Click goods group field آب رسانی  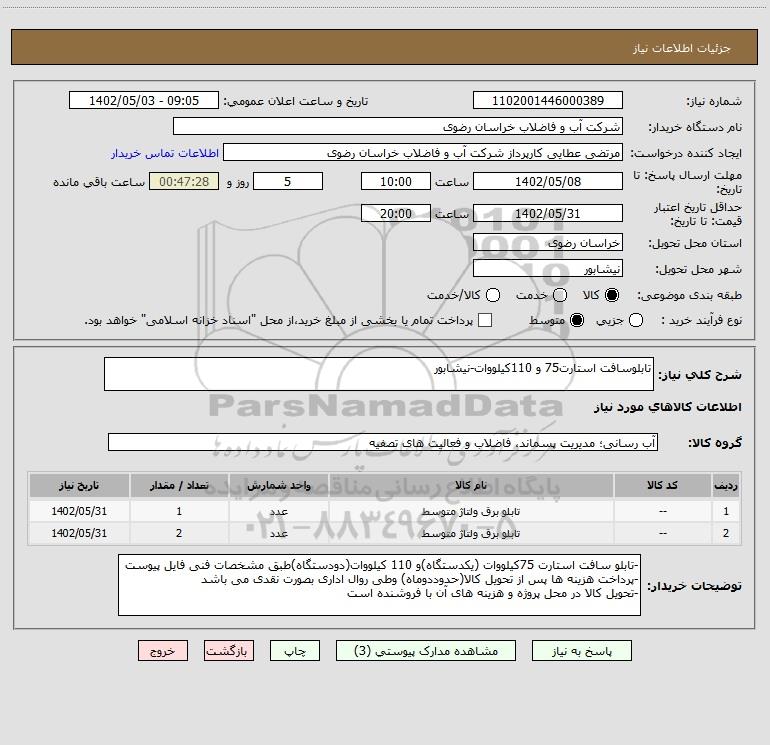383,442
